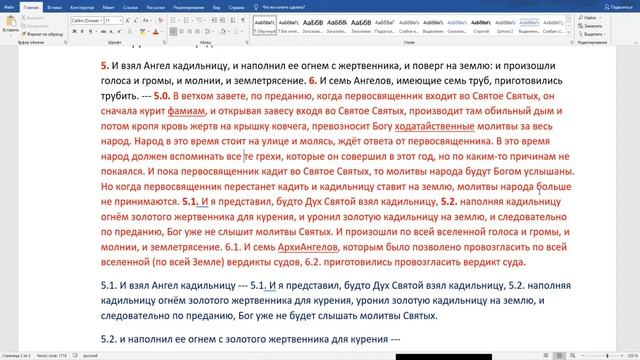Switch to the Review (Рецензирование) tab

[x=189, y=7]
